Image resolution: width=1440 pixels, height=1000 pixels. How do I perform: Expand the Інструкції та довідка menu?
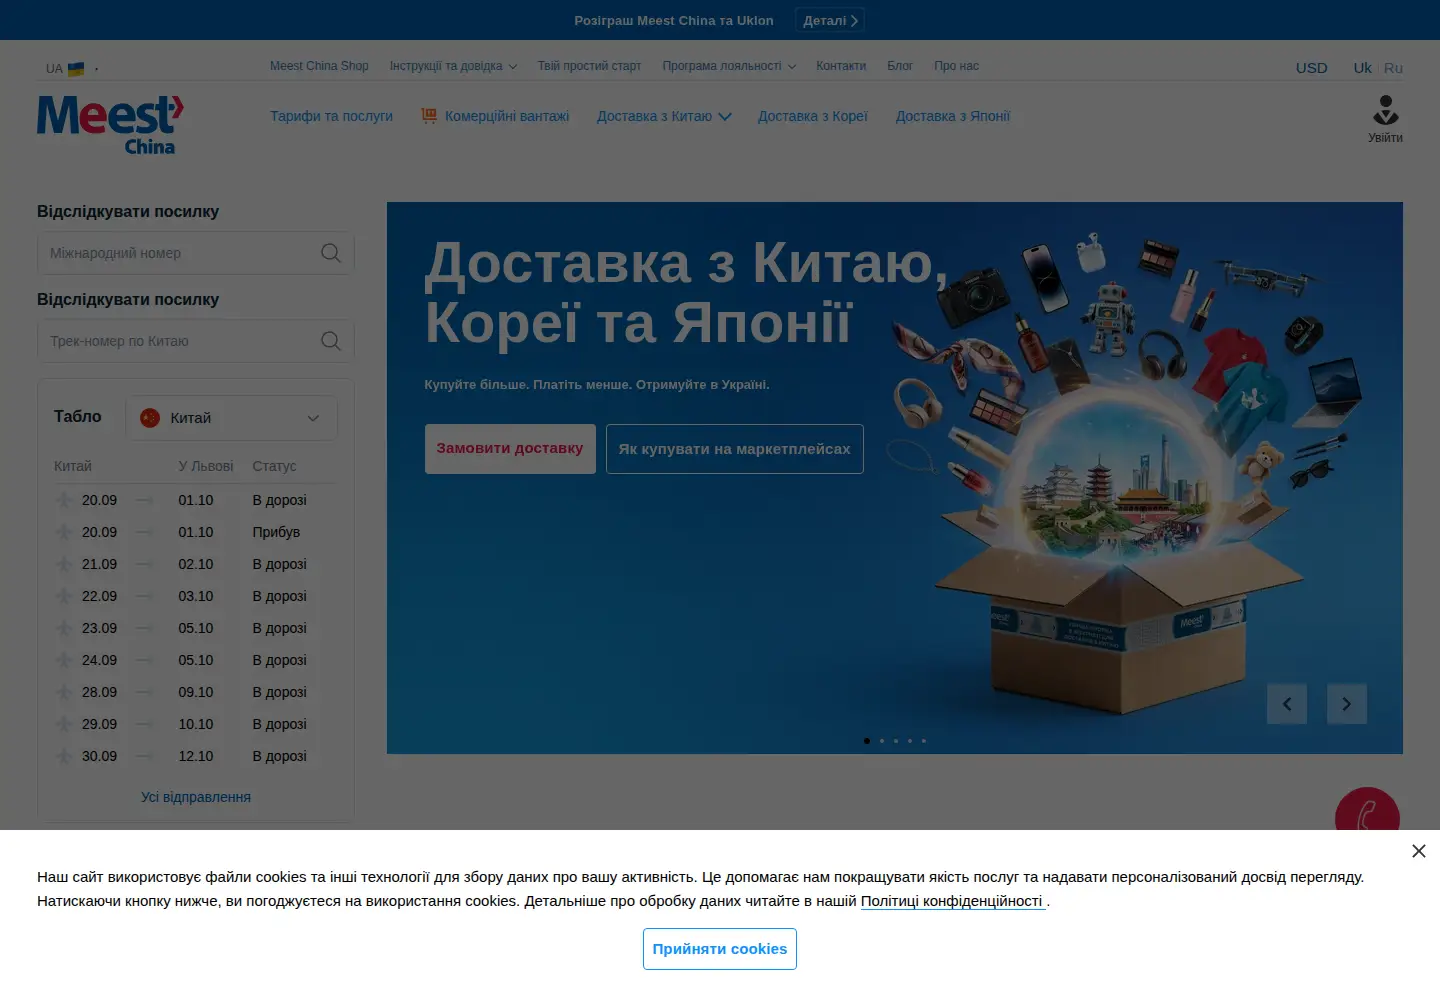click(453, 66)
